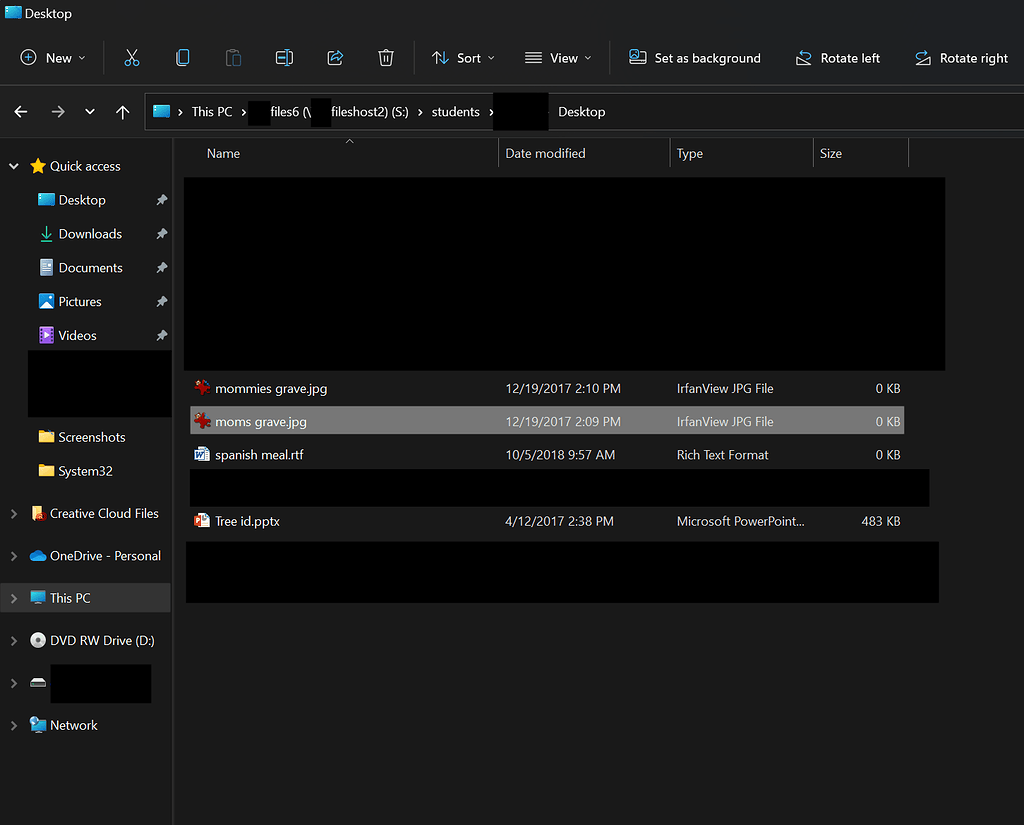1024x825 pixels.
Task: Set selected image as desktop background
Action: 694,57
